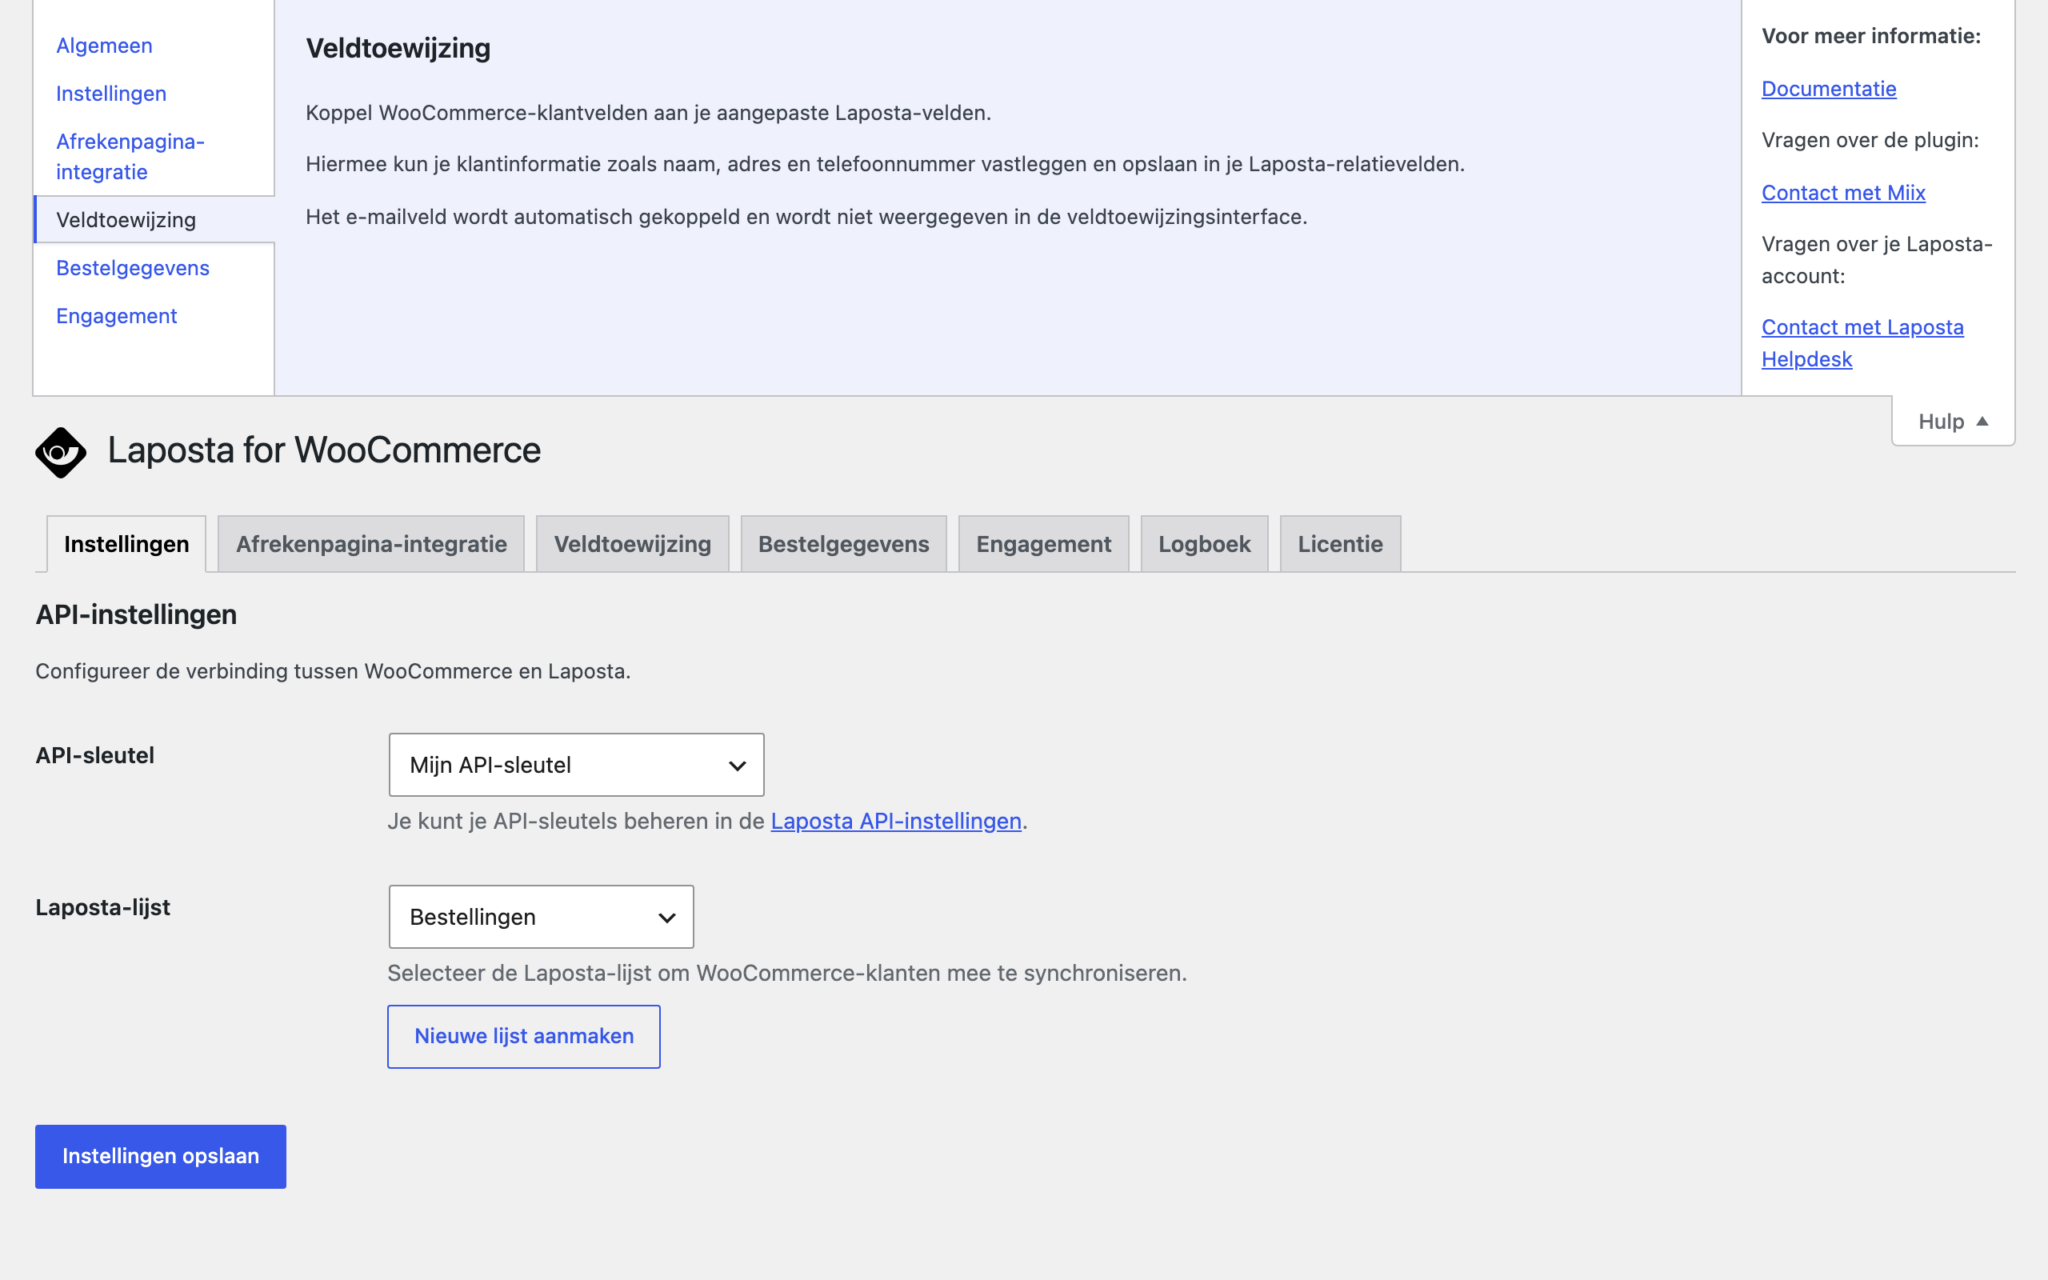Select Afrekenpagina-integratie in help sidebar
The height and width of the screenshot is (1280, 2048).
pos(130,157)
